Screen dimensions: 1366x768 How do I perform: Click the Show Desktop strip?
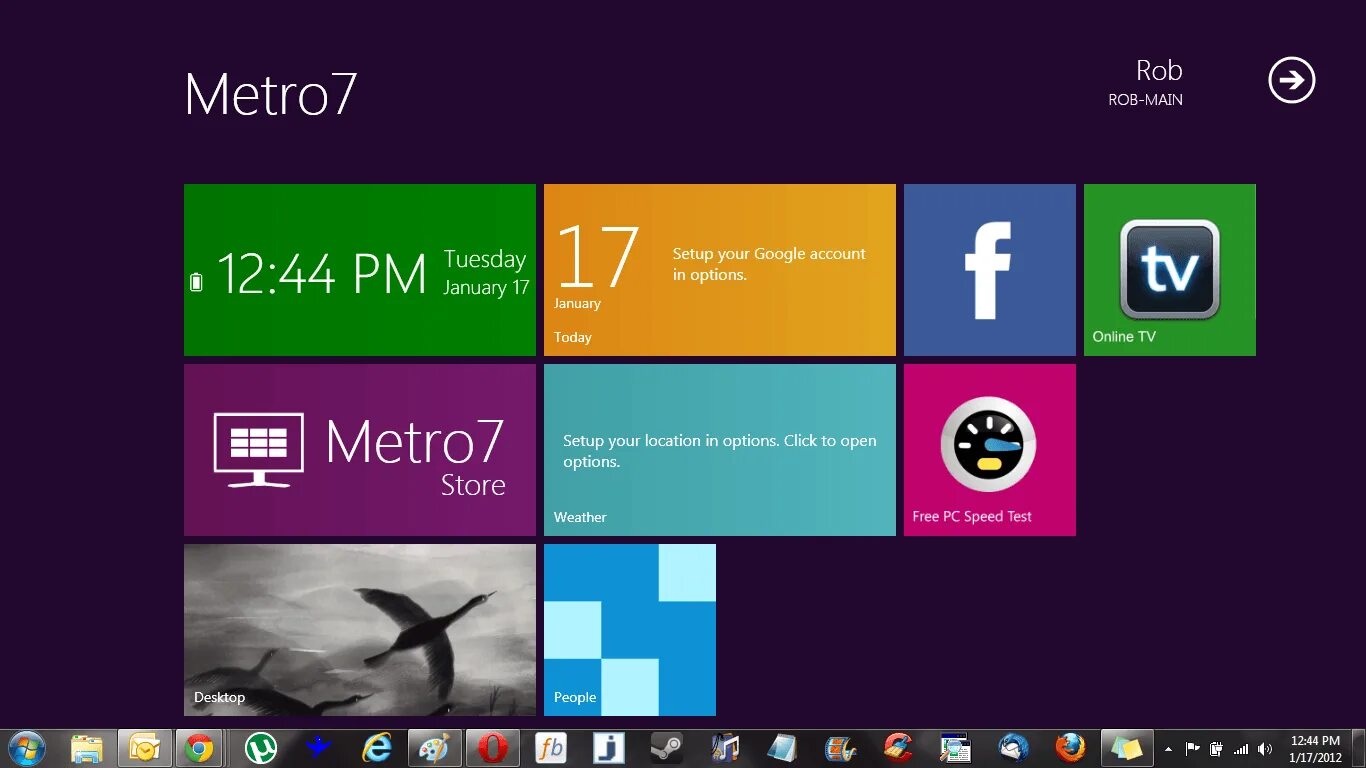[x=1359, y=748]
